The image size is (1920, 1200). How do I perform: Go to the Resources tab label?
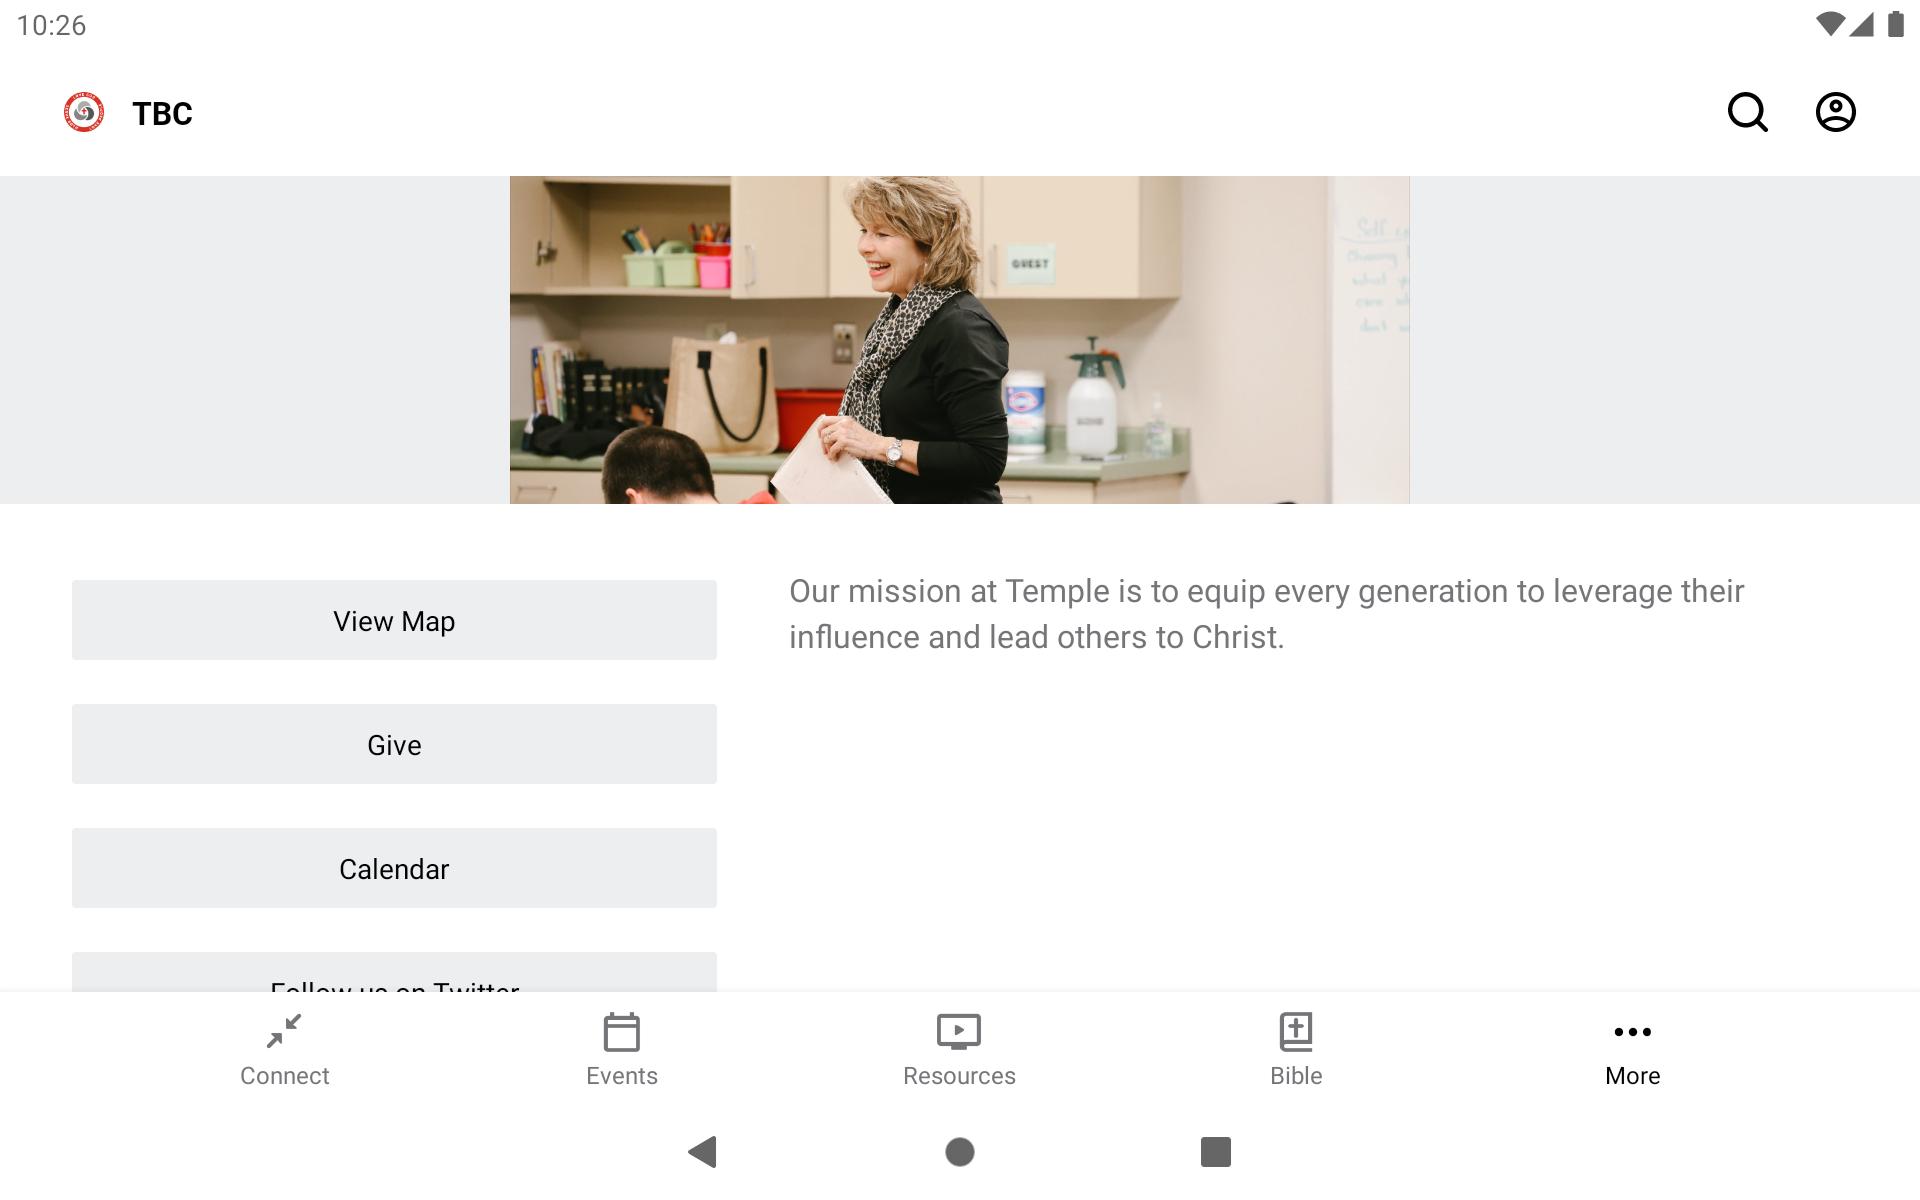pos(959,1076)
